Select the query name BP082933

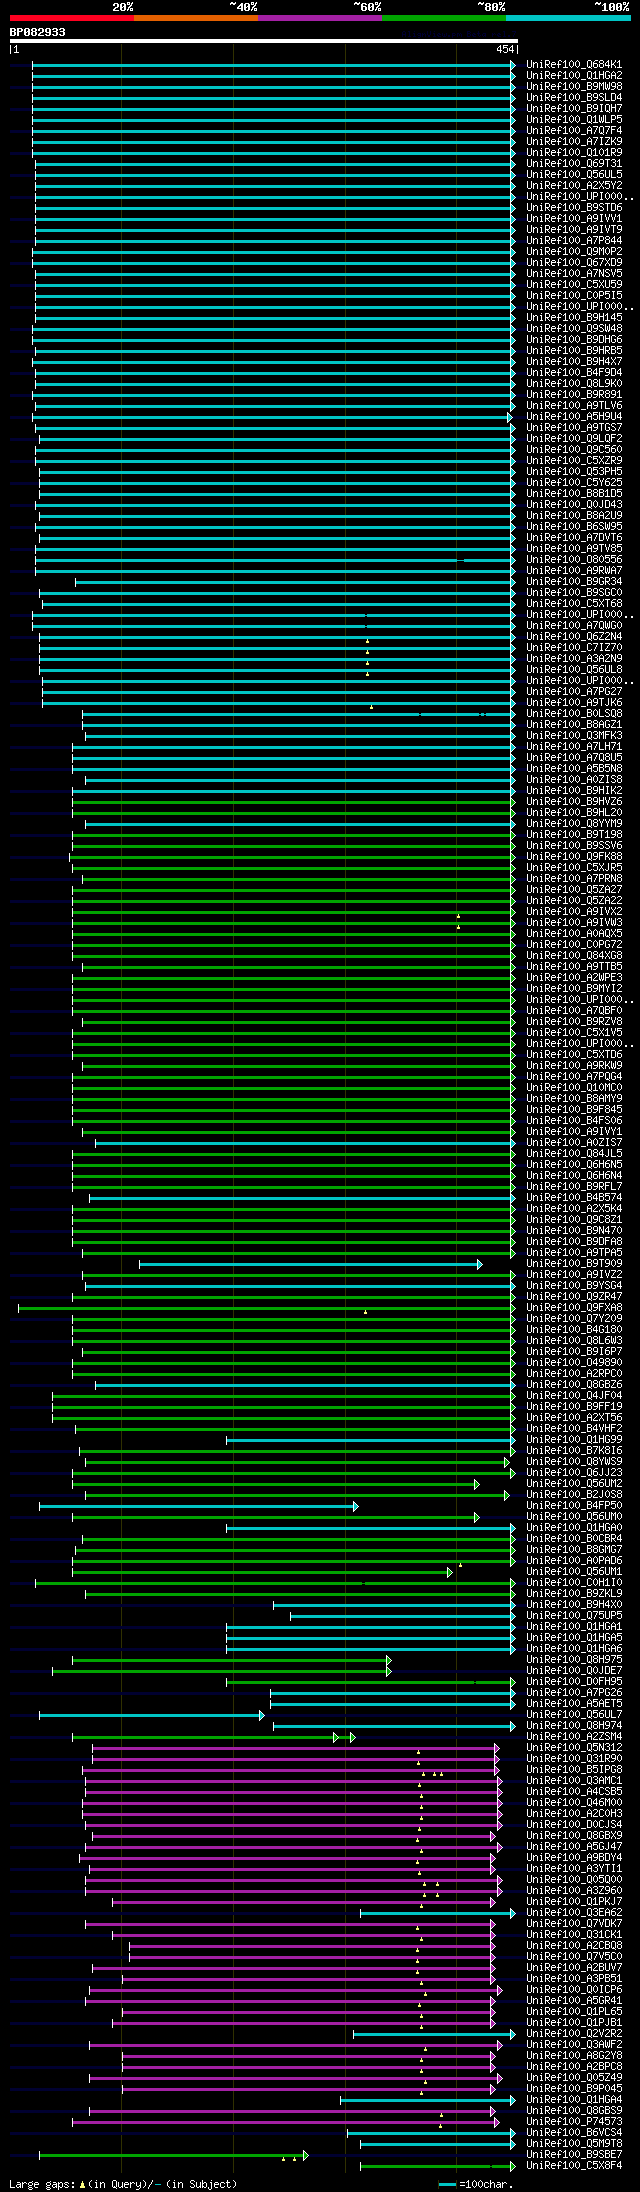pyautogui.click(x=38, y=32)
